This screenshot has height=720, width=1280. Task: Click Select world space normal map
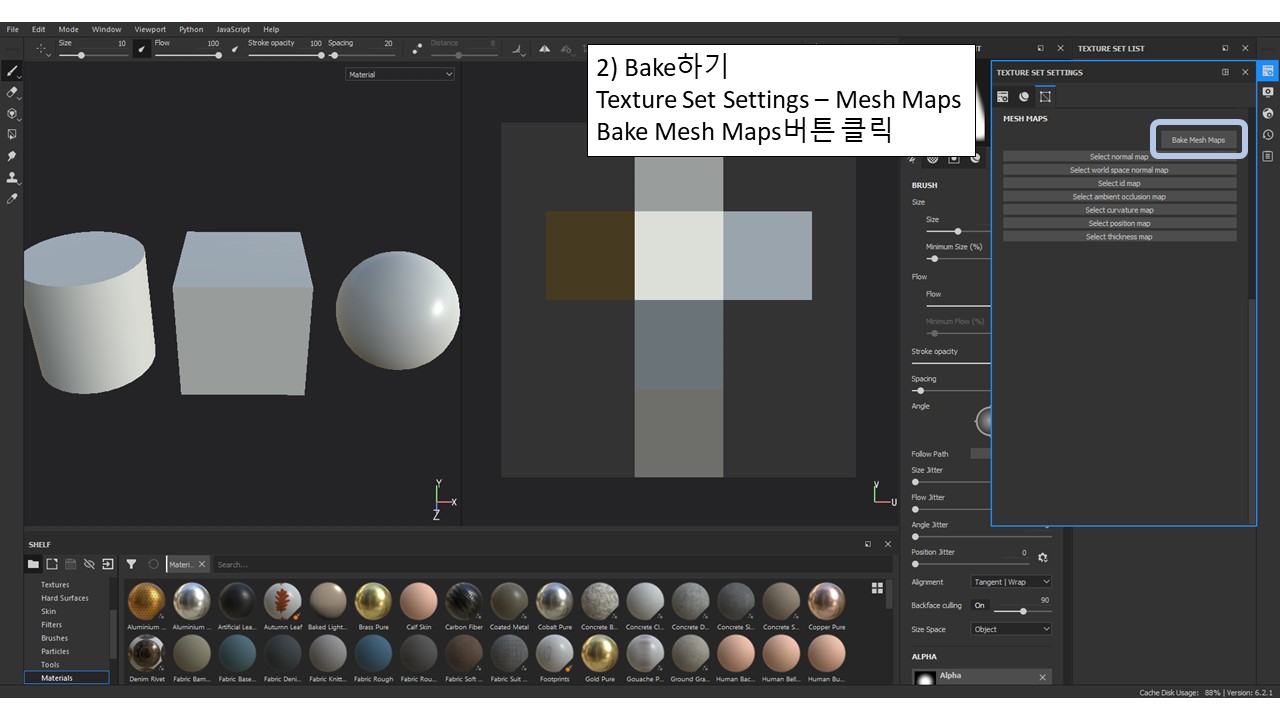click(1119, 170)
